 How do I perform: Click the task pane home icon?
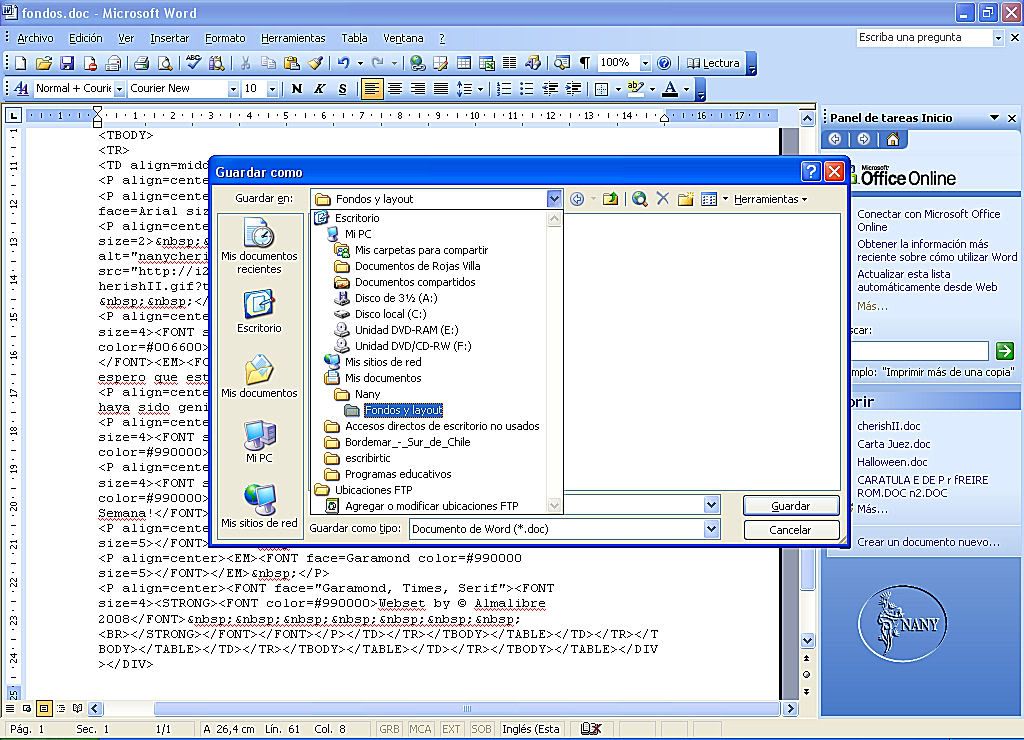pyautogui.click(x=893, y=139)
